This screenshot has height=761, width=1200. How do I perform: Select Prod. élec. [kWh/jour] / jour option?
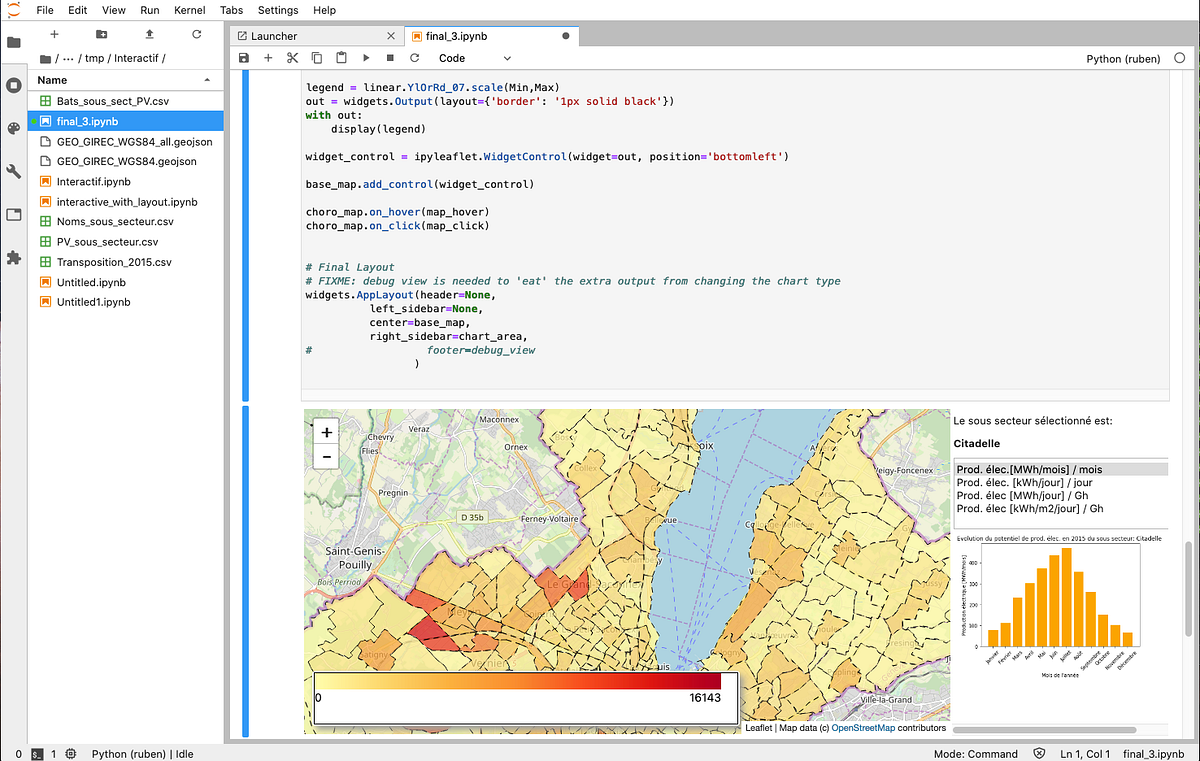(x=1026, y=482)
